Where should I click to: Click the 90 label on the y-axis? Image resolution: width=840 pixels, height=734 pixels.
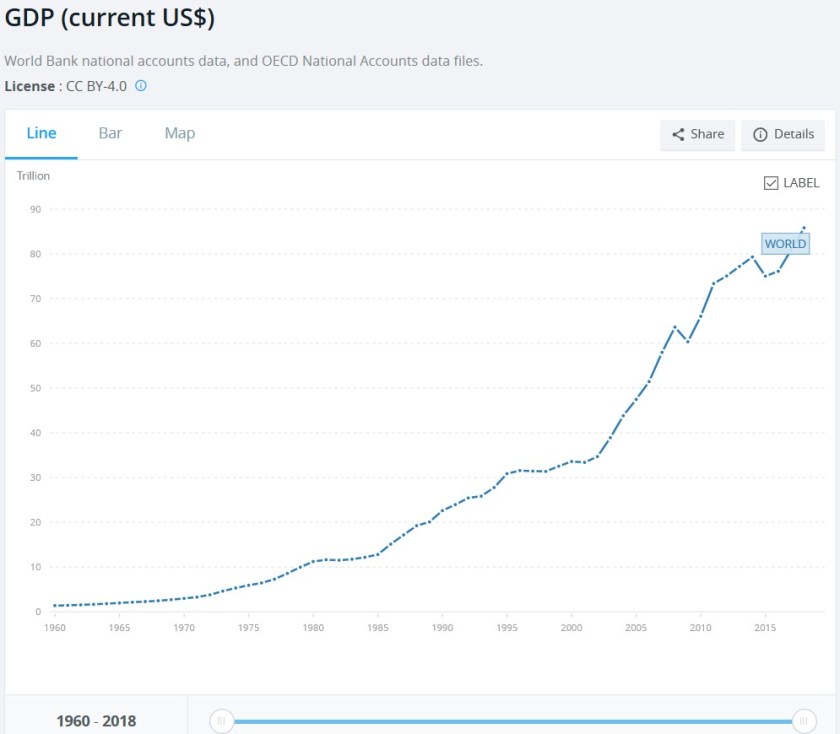coord(35,209)
